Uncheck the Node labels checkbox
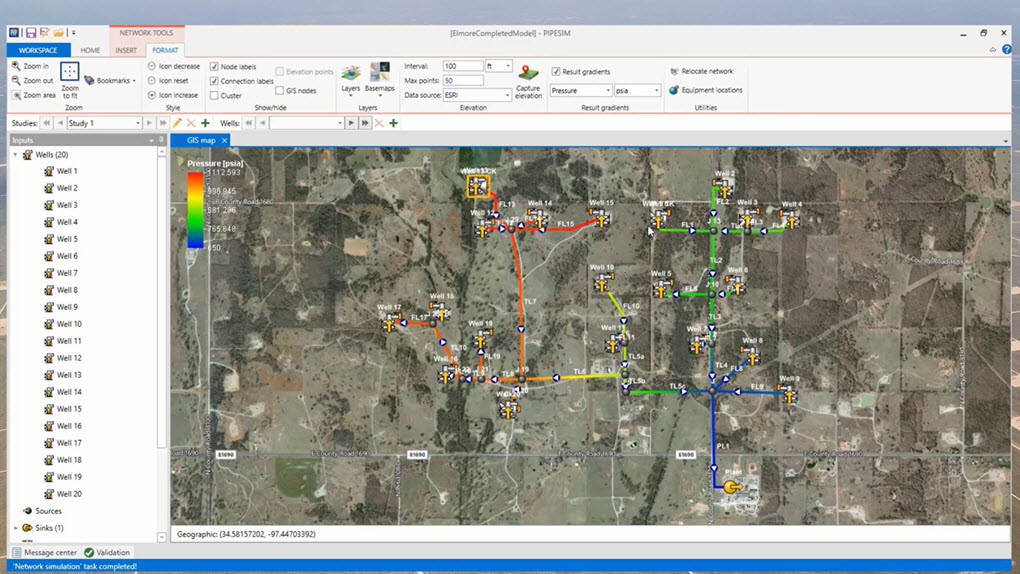 [x=214, y=67]
